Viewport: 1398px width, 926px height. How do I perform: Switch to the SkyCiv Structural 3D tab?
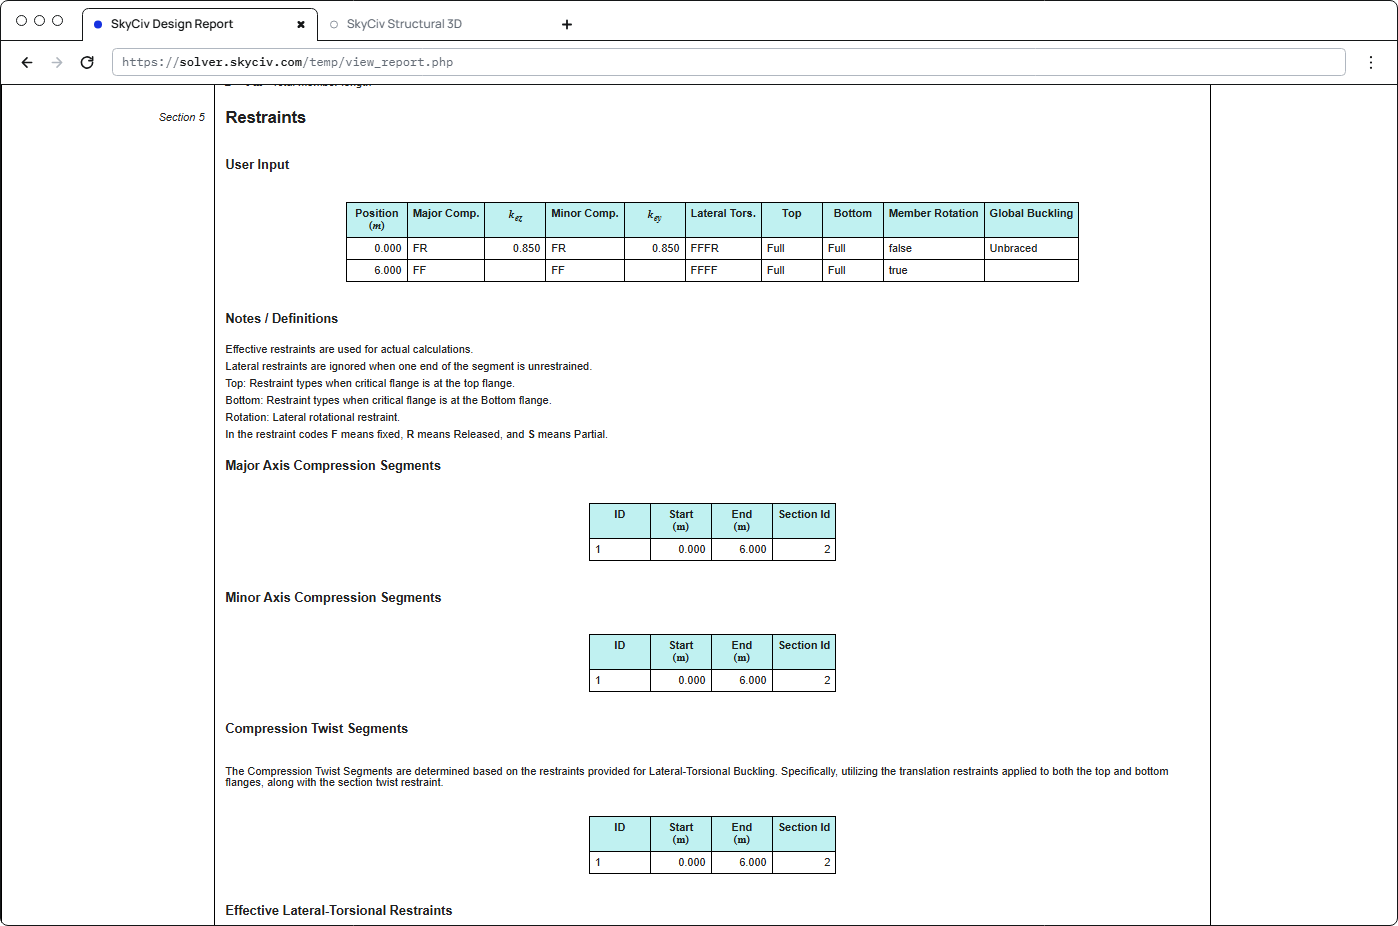click(404, 24)
